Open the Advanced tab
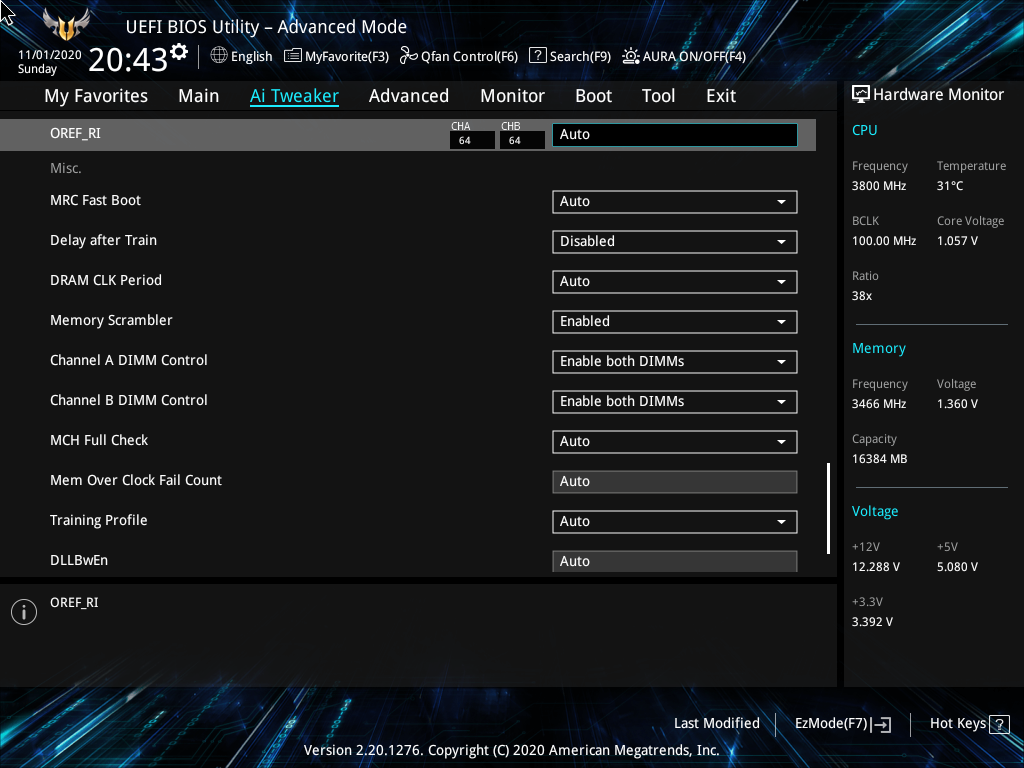 pyautogui.click(x=409, y=96)
